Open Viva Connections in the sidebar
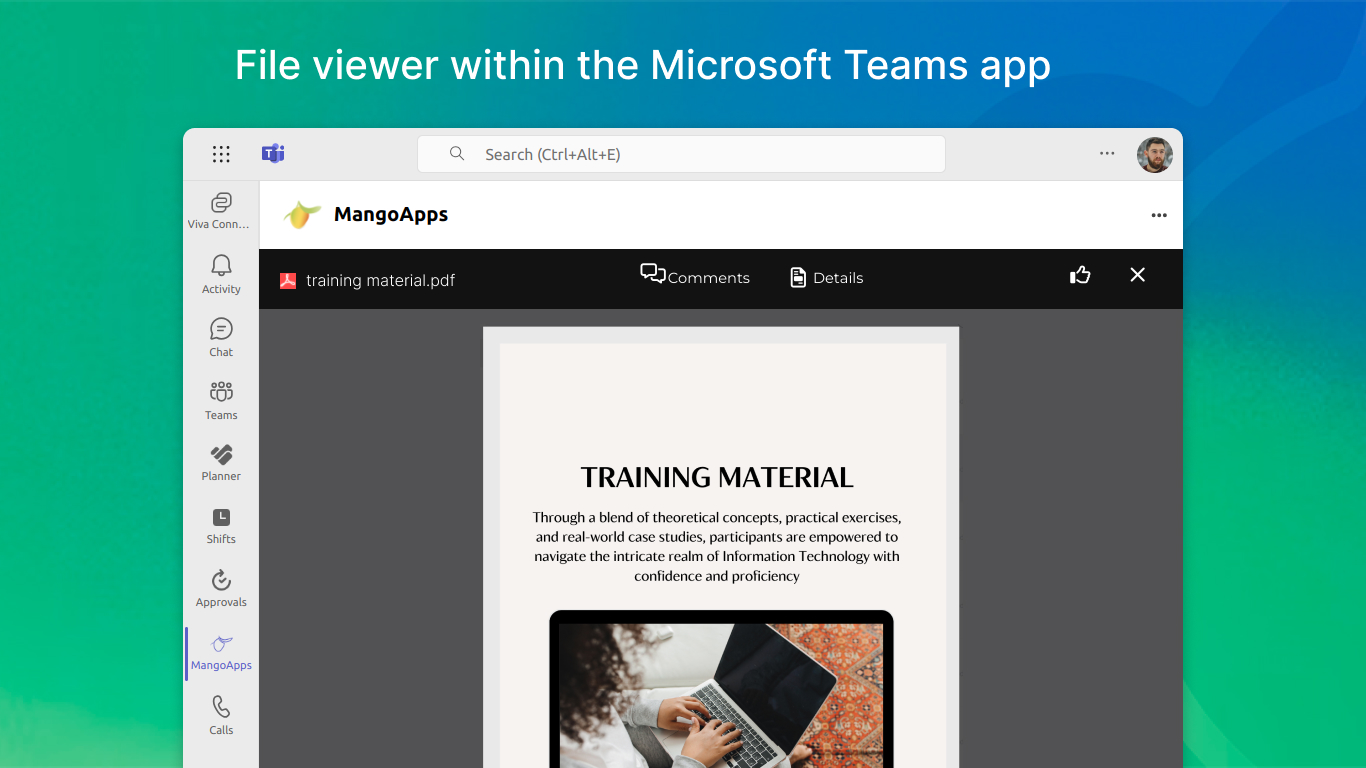Image resolution: width=1366 pixels, height=768 pixels. pyautogui.click(x=221, y=211)
